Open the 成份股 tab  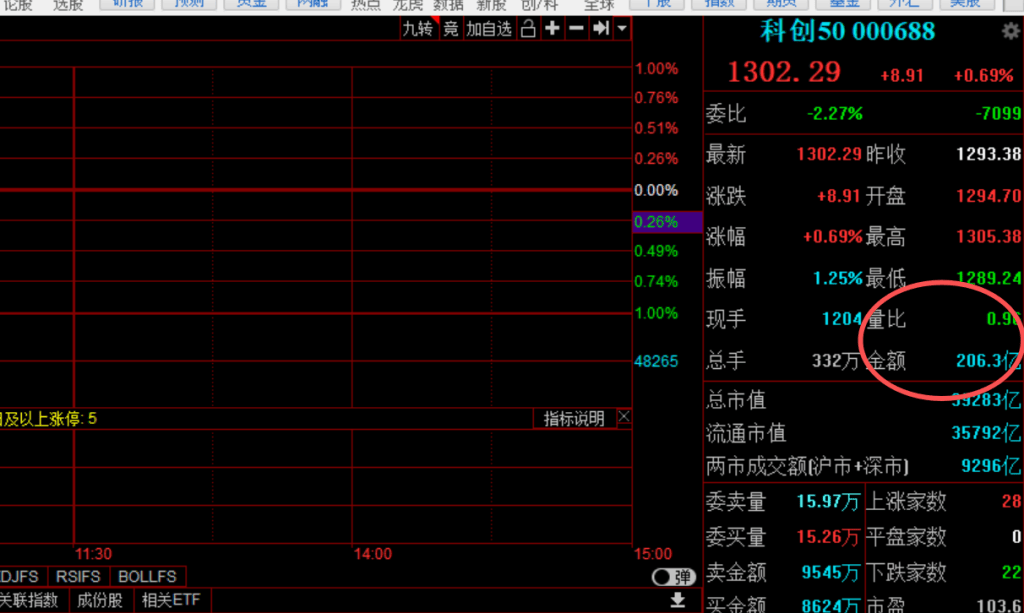(100, 601)
